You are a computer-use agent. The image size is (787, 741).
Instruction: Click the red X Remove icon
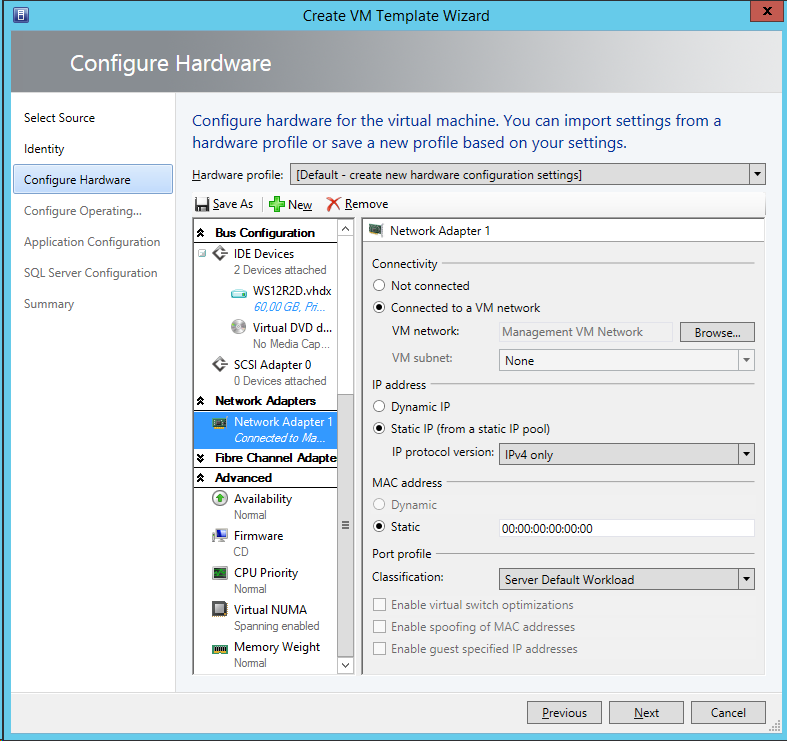[x=333, y=204]
